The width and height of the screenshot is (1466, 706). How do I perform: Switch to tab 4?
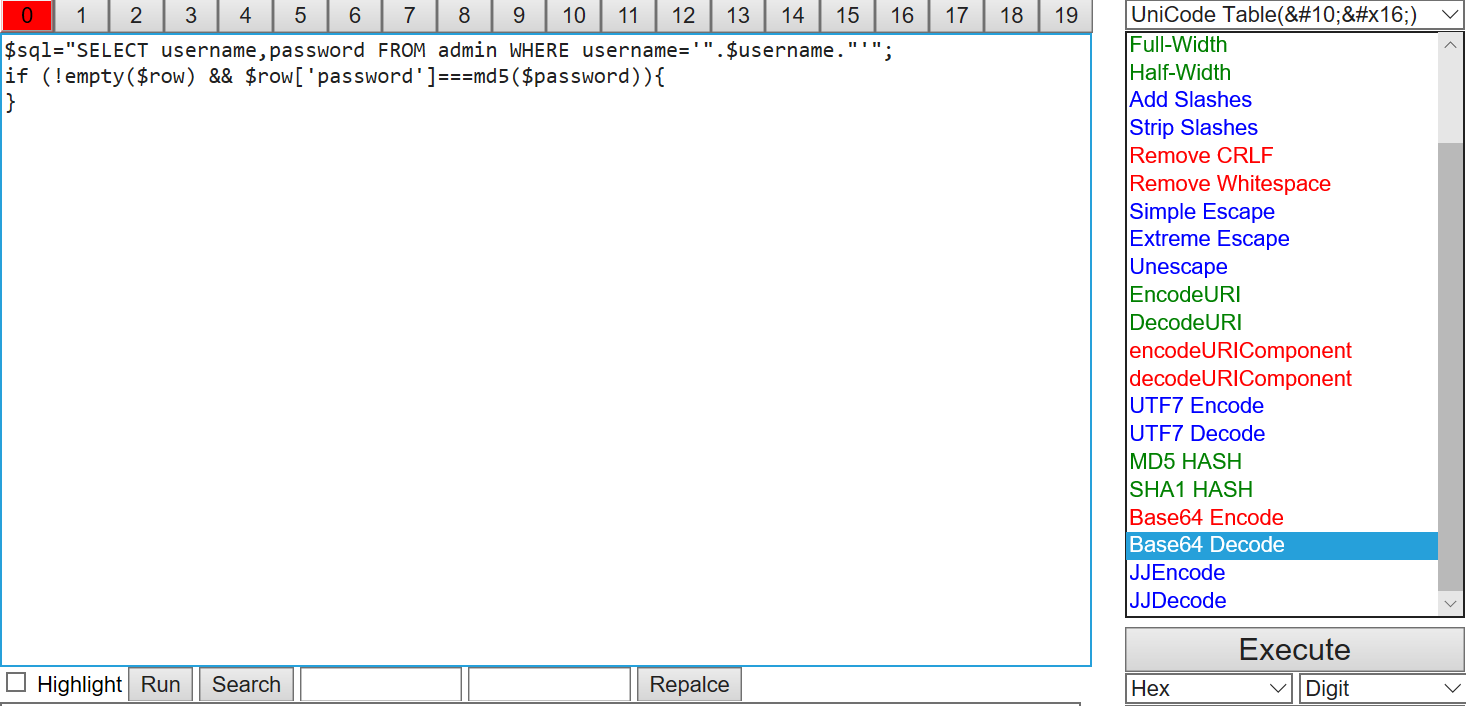pyautogui.click(x=245, y=15)
